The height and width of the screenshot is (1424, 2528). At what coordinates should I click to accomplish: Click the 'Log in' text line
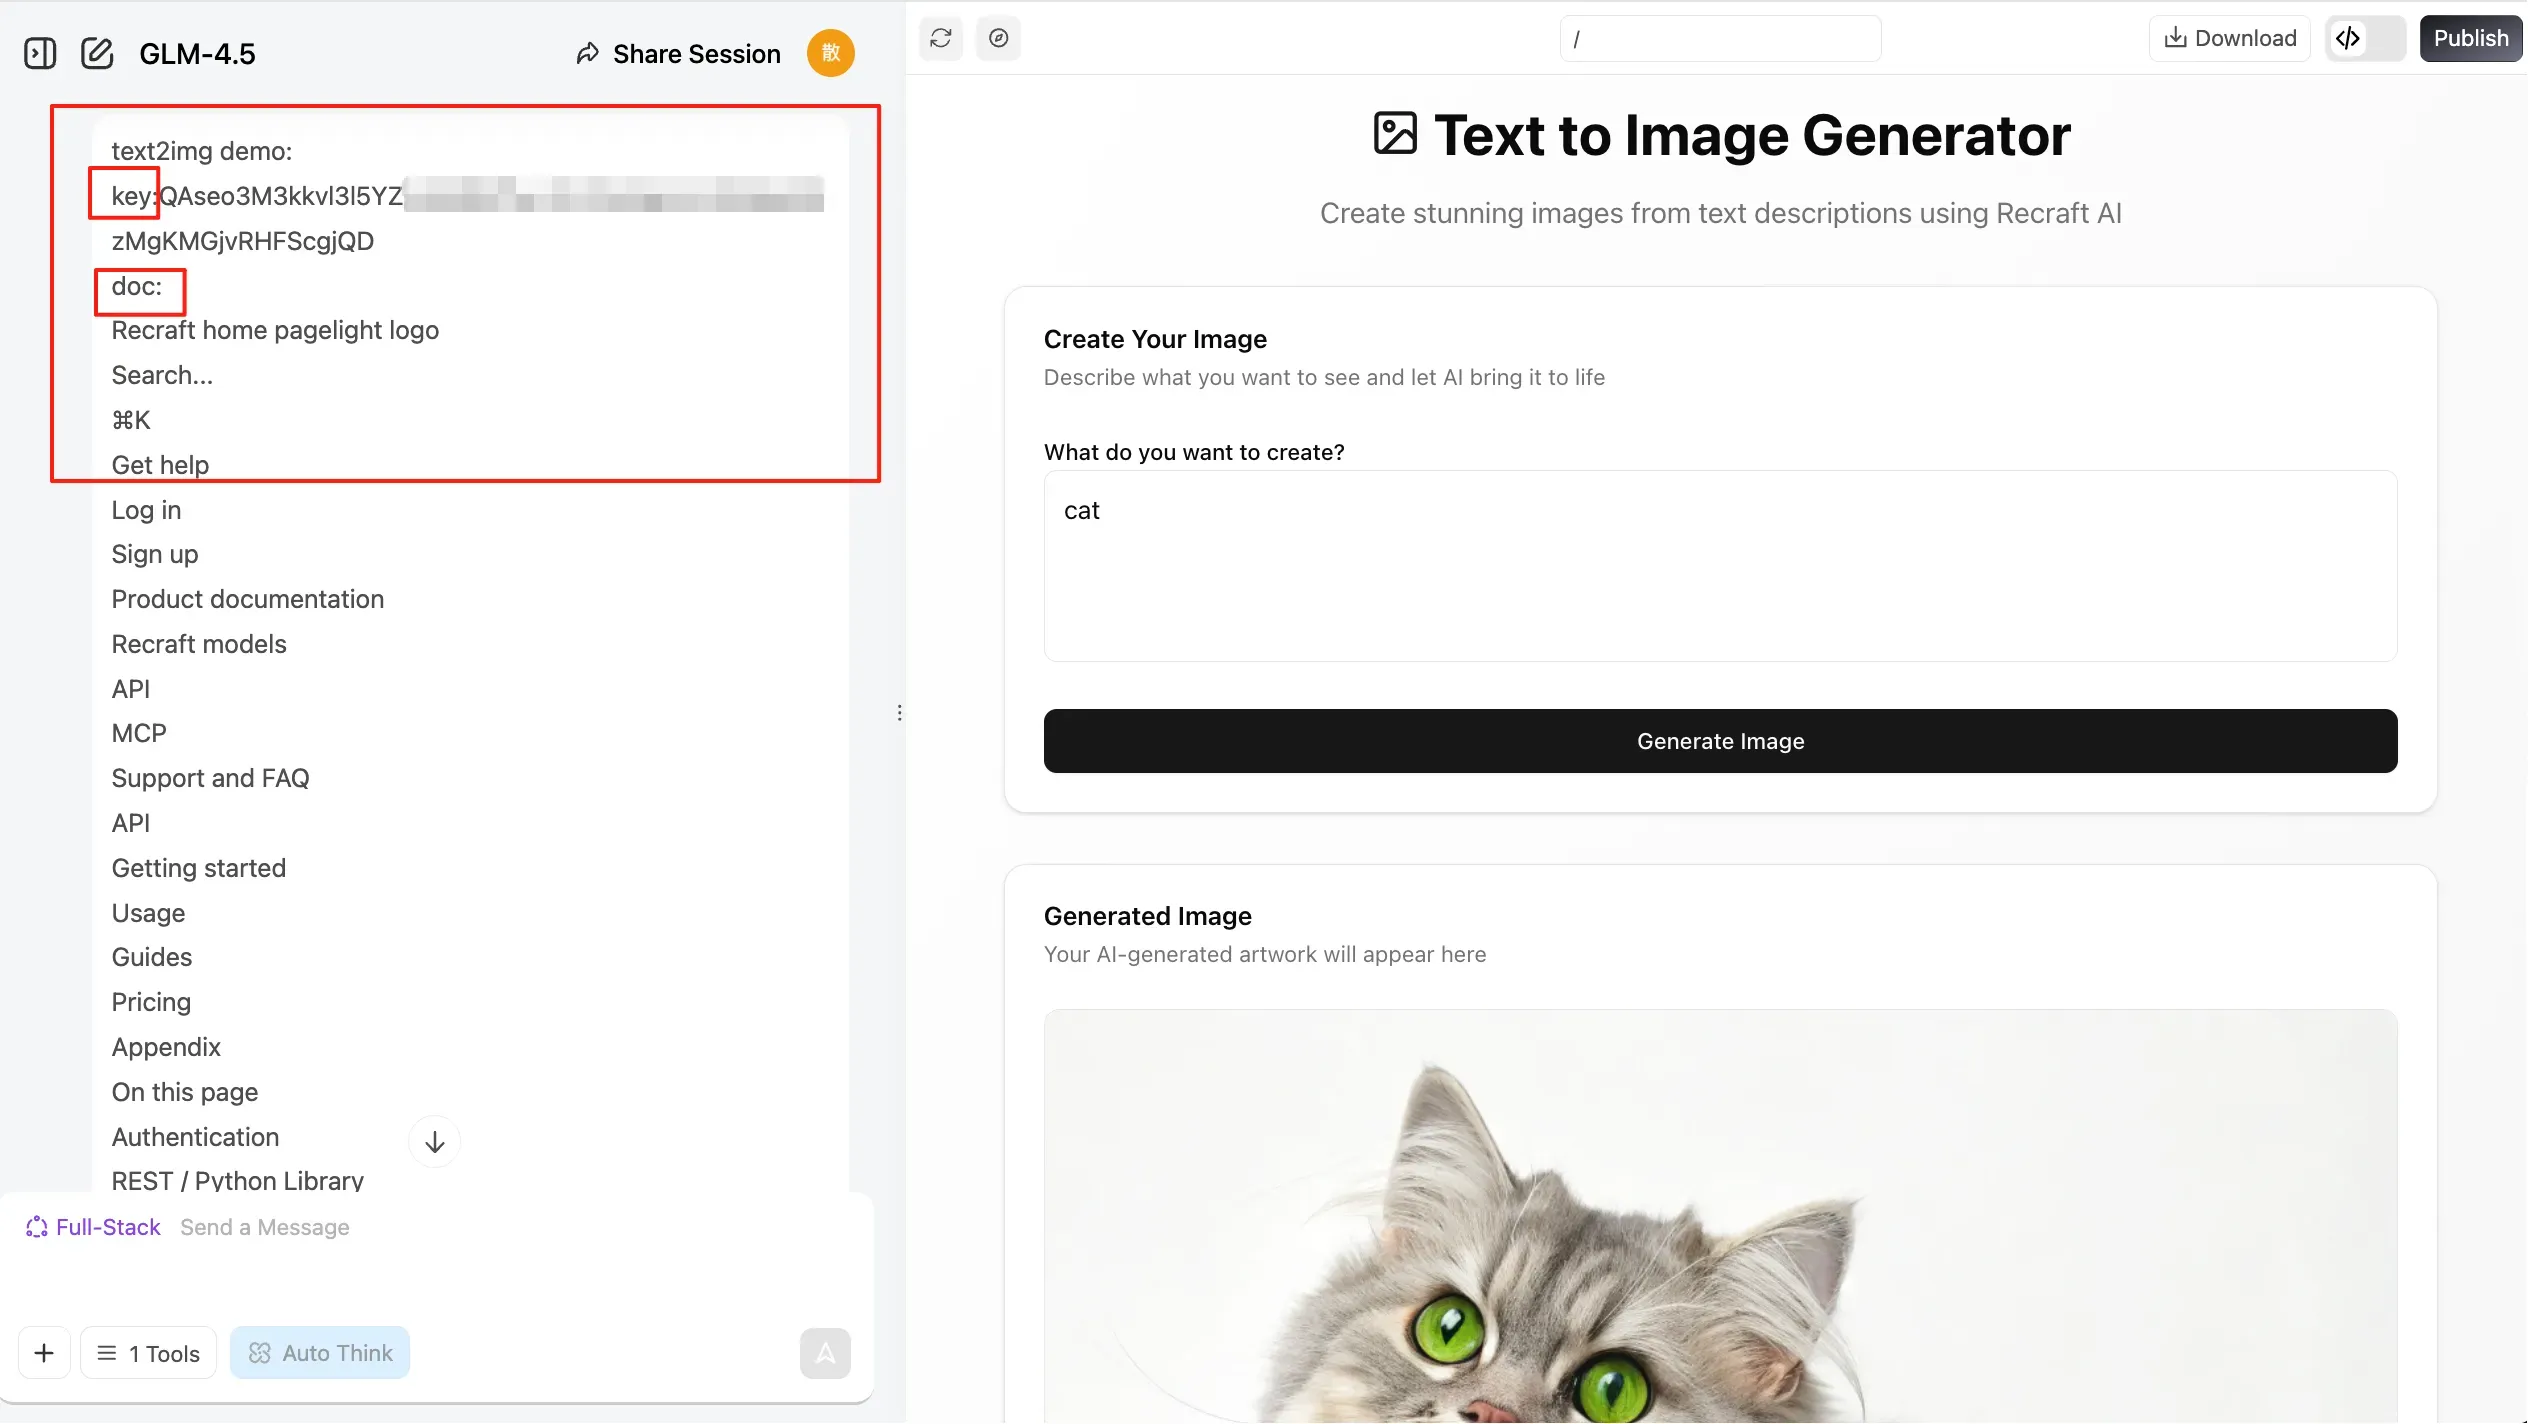click(146, 510)
